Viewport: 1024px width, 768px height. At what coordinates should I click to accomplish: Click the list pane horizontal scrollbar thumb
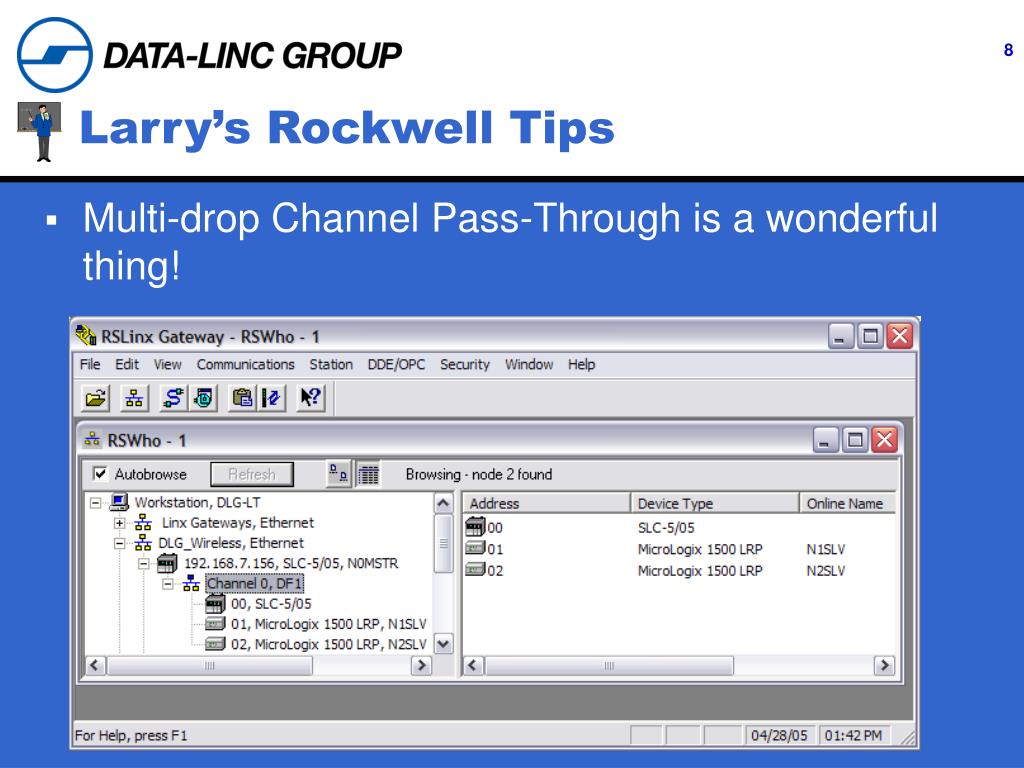[609, 665]
